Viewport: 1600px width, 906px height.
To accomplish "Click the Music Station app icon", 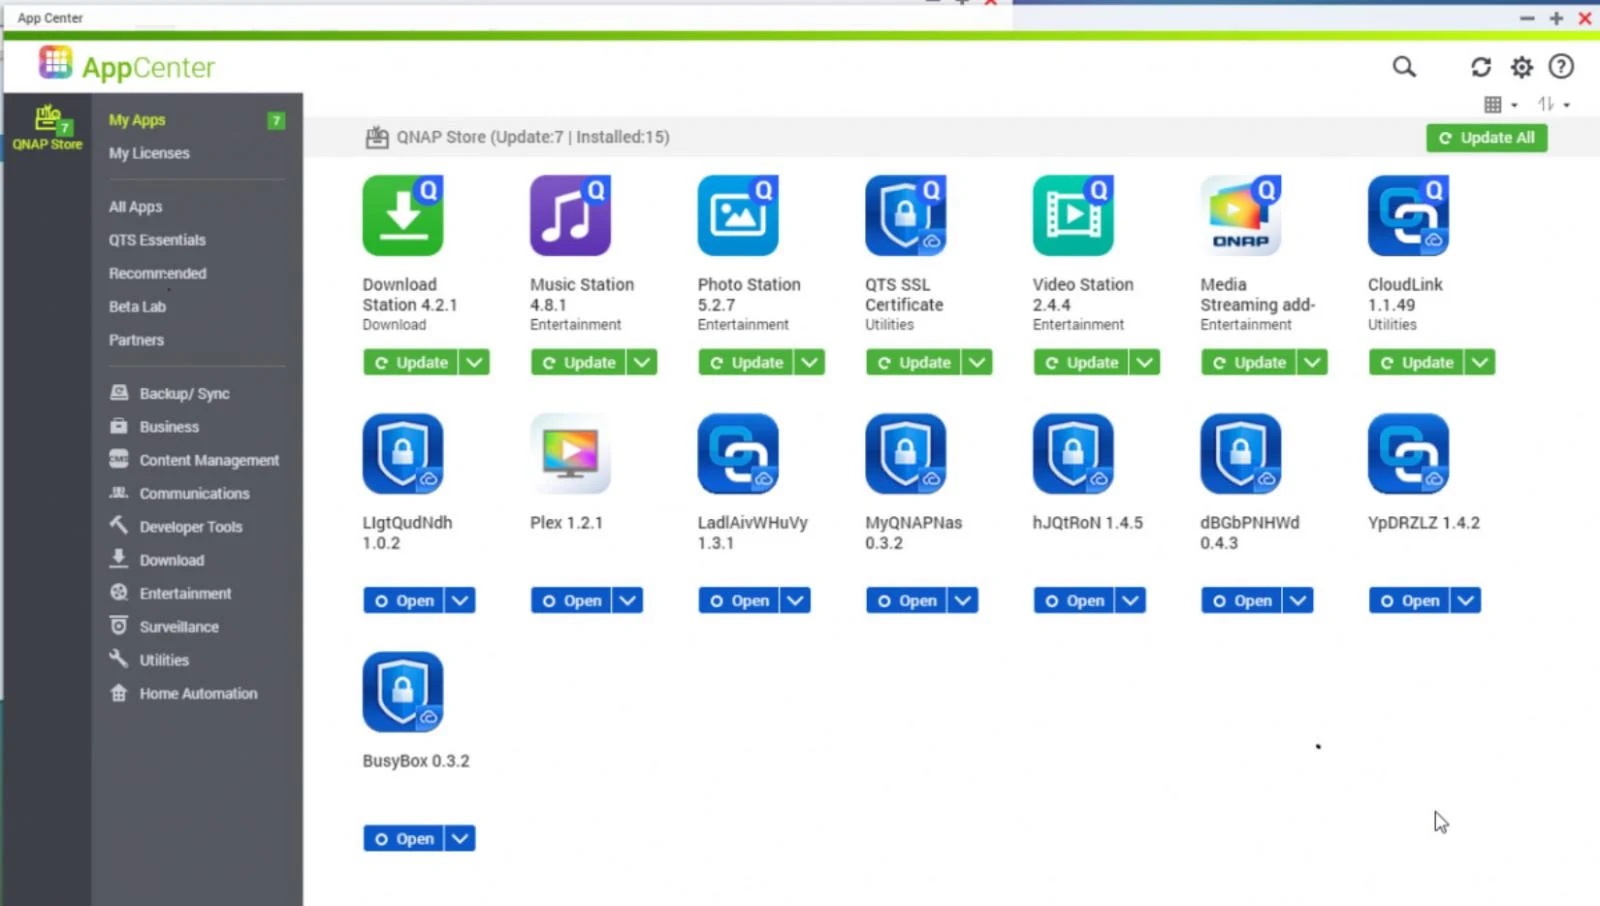I will [570, 216].
